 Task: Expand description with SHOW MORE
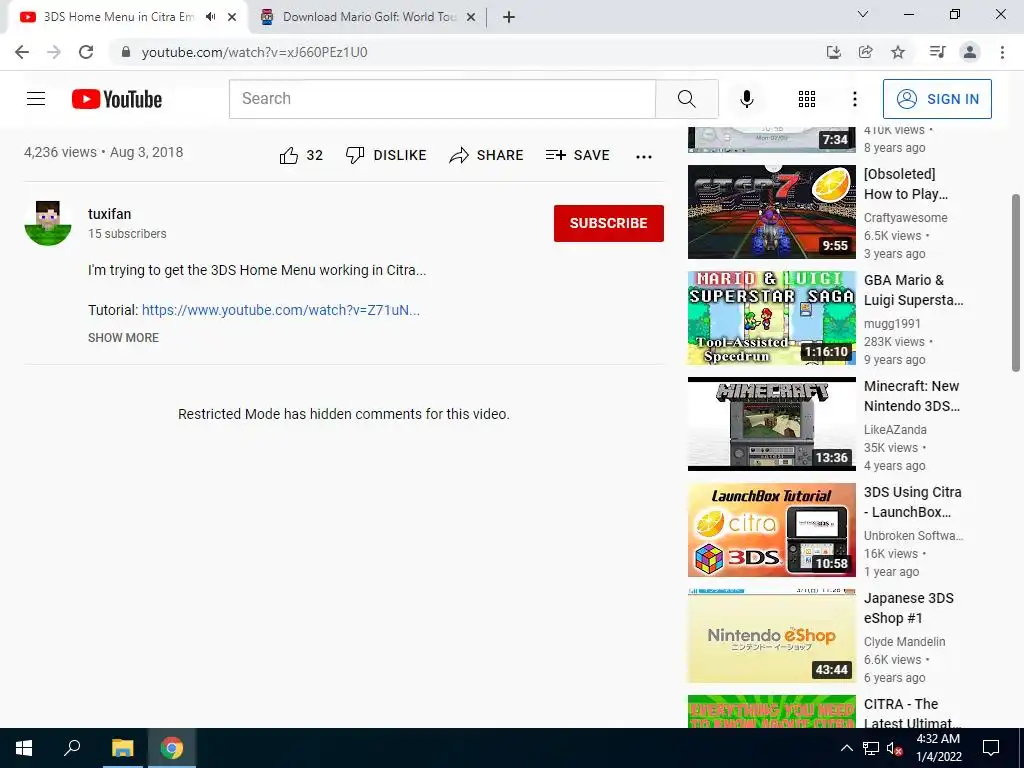[123, 338]
